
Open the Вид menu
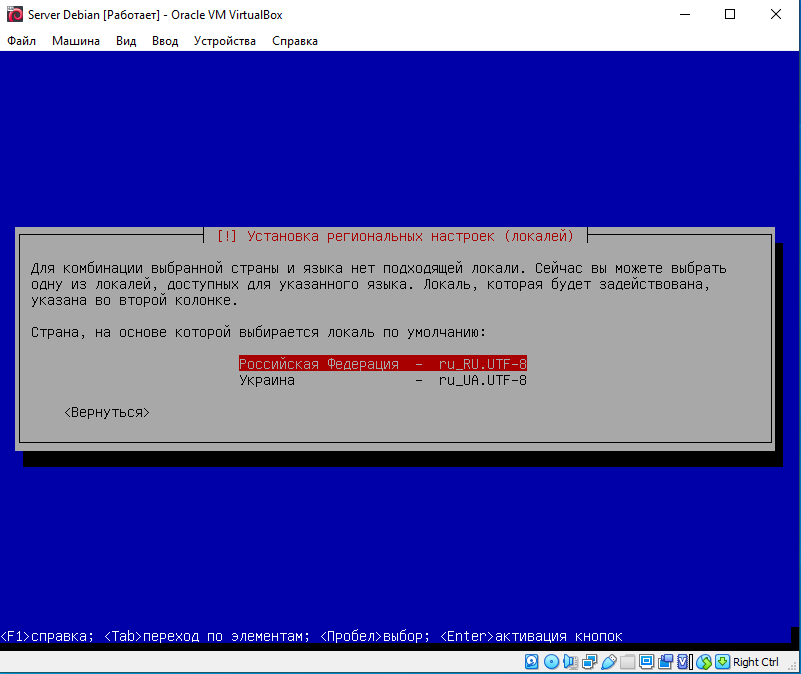(x=126, y=41)
